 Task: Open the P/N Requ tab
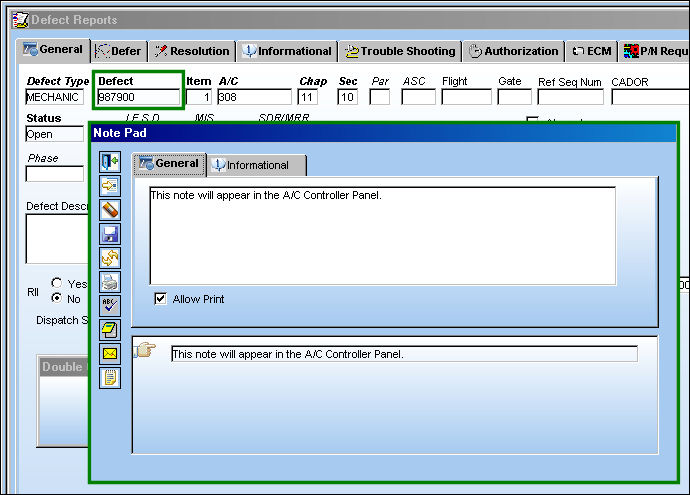point(655,51)
